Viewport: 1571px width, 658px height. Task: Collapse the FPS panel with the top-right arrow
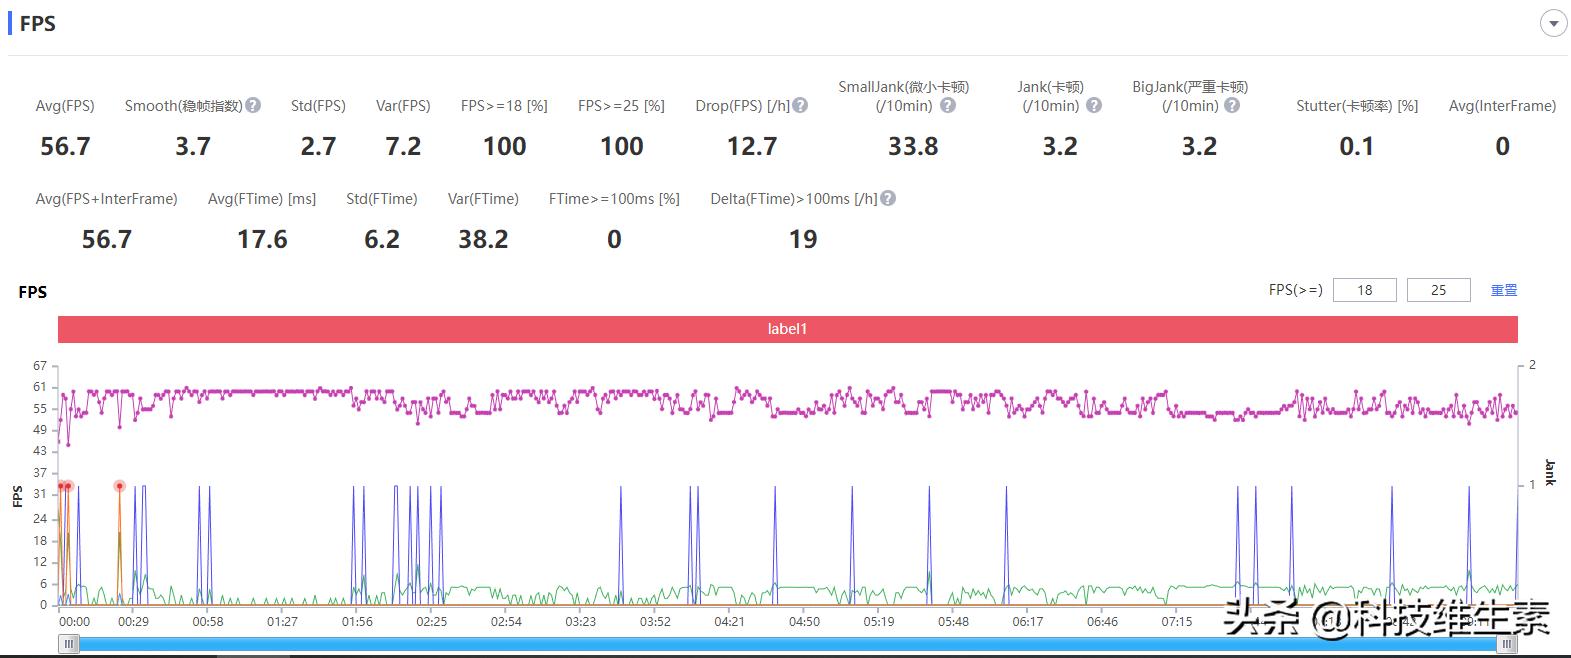pos(1553,24)
